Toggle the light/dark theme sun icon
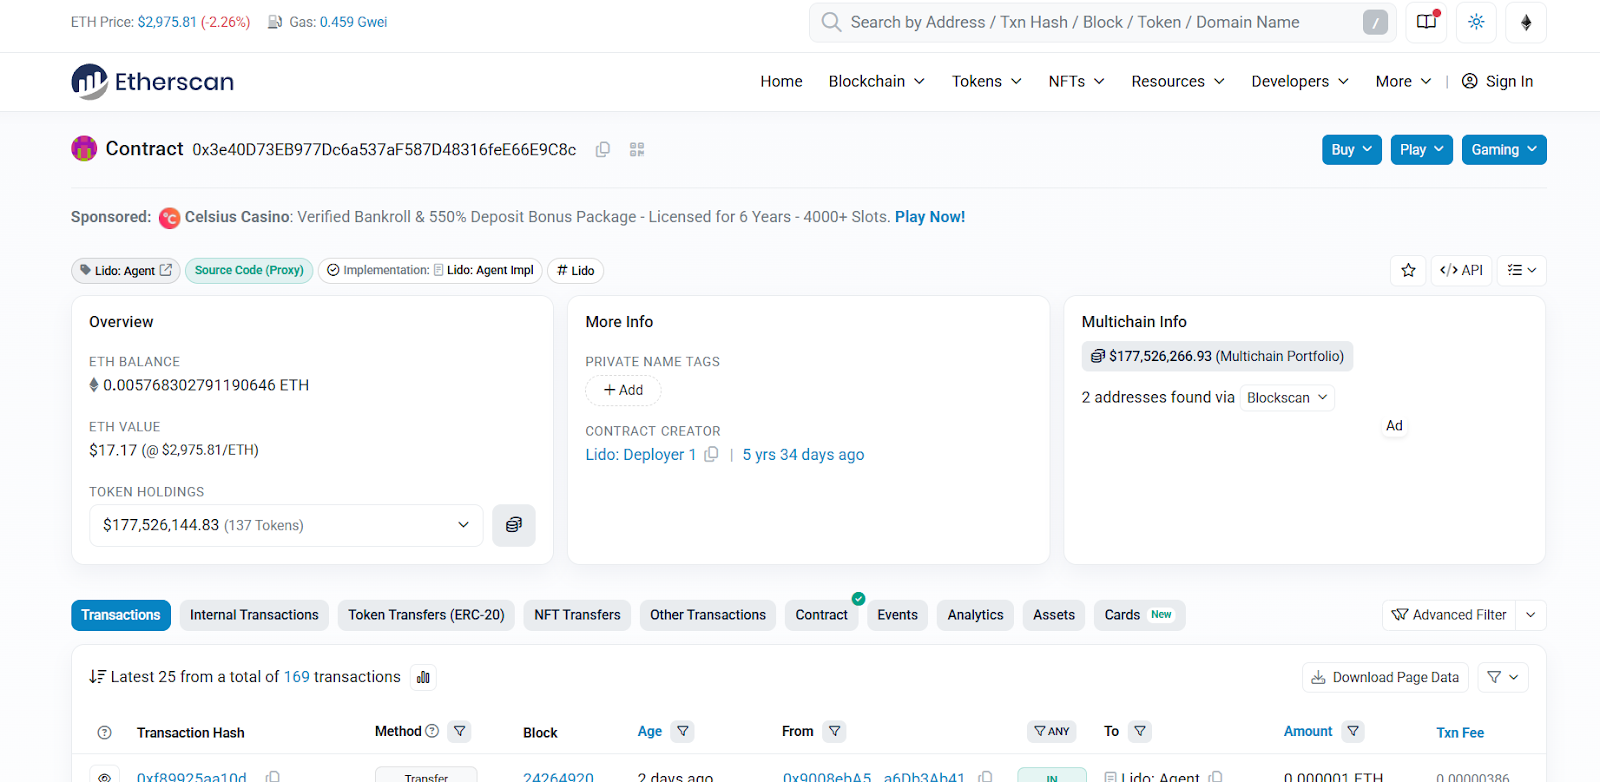 [1476, 22]
